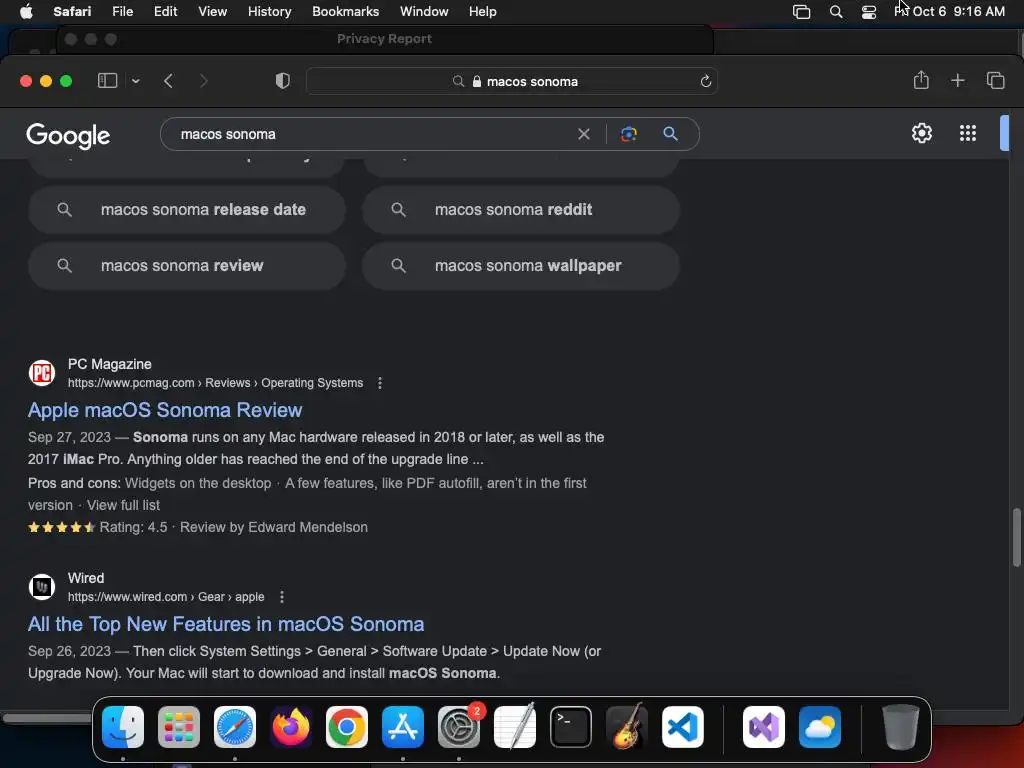1024x768 pixels.
Task: Search macos sonoma release date suggestion
Action: pos(187,210)
